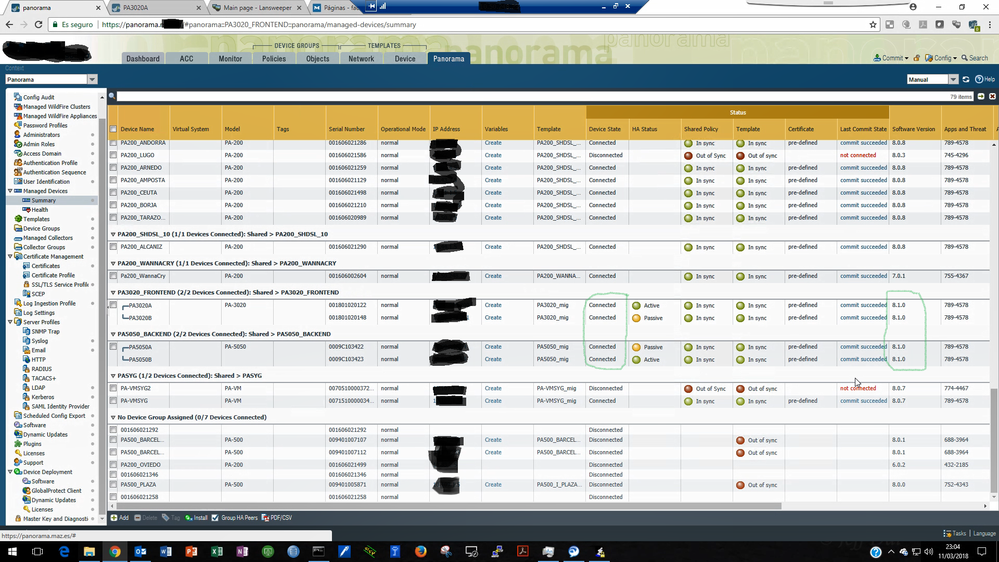The image size is (999, 562).
Task: Click not connected link for PA200_LUGO
Action: pyautogui.click(x=858, y=155)
